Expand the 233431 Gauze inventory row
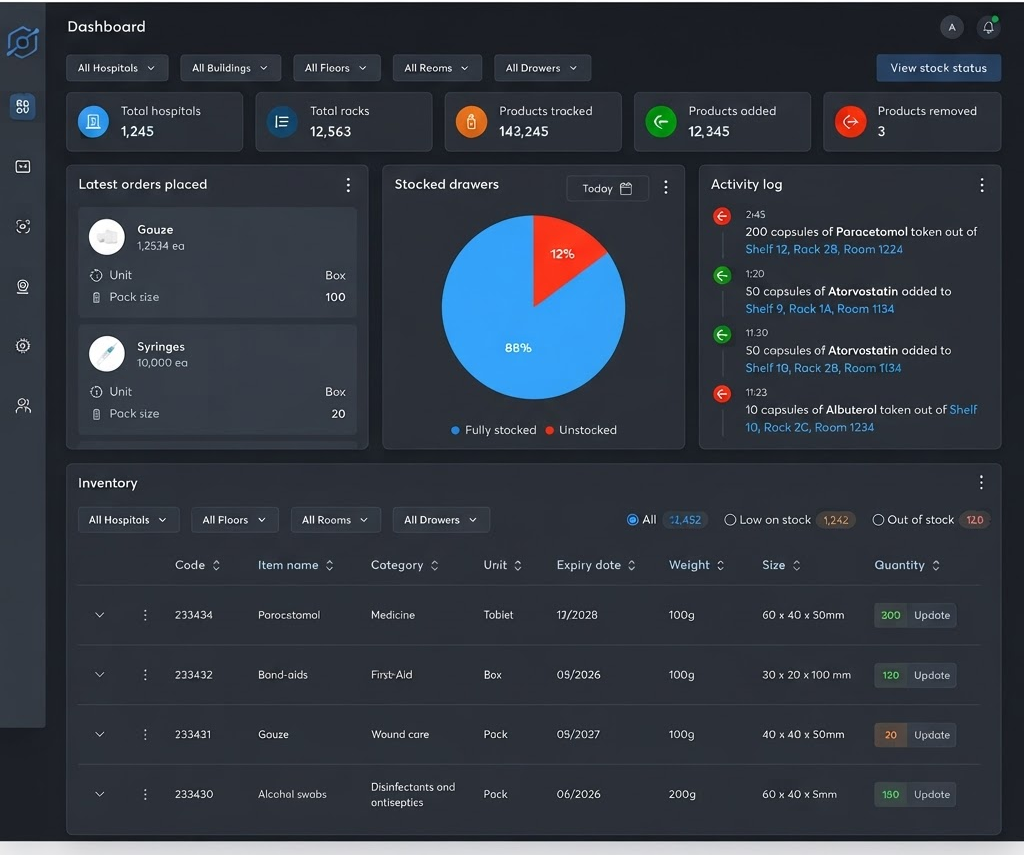Screen dimensions: 1024x855 pos(99,734)
